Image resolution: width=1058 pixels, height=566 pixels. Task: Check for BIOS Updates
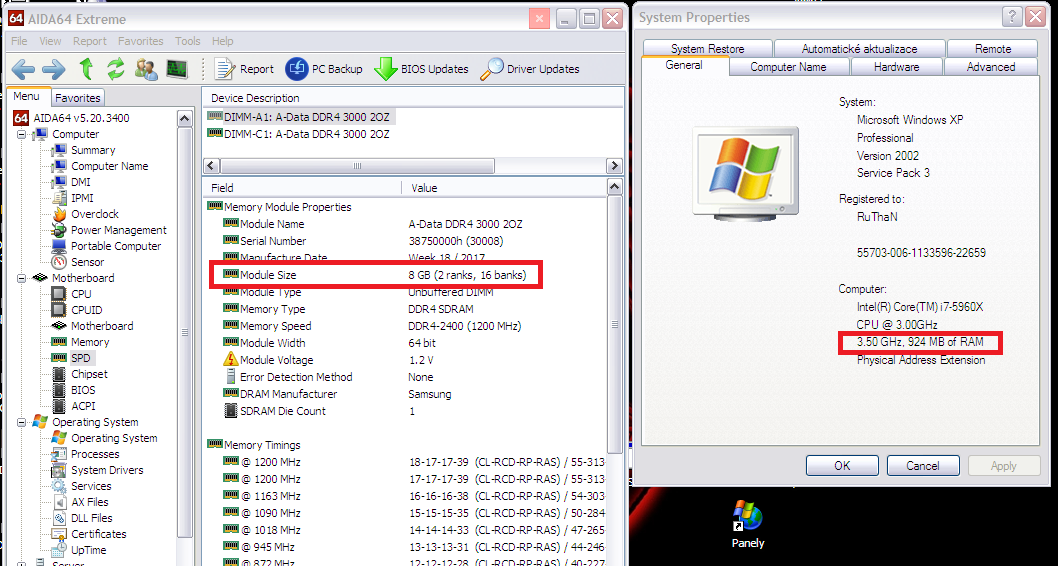click(421, 69)
